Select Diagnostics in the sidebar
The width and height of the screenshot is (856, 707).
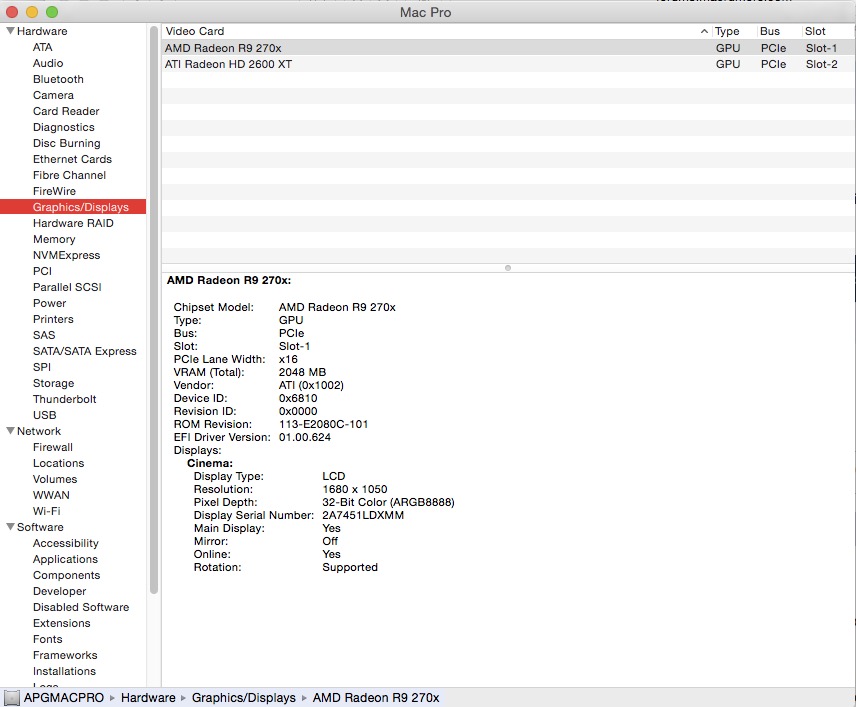click(63, 127)
